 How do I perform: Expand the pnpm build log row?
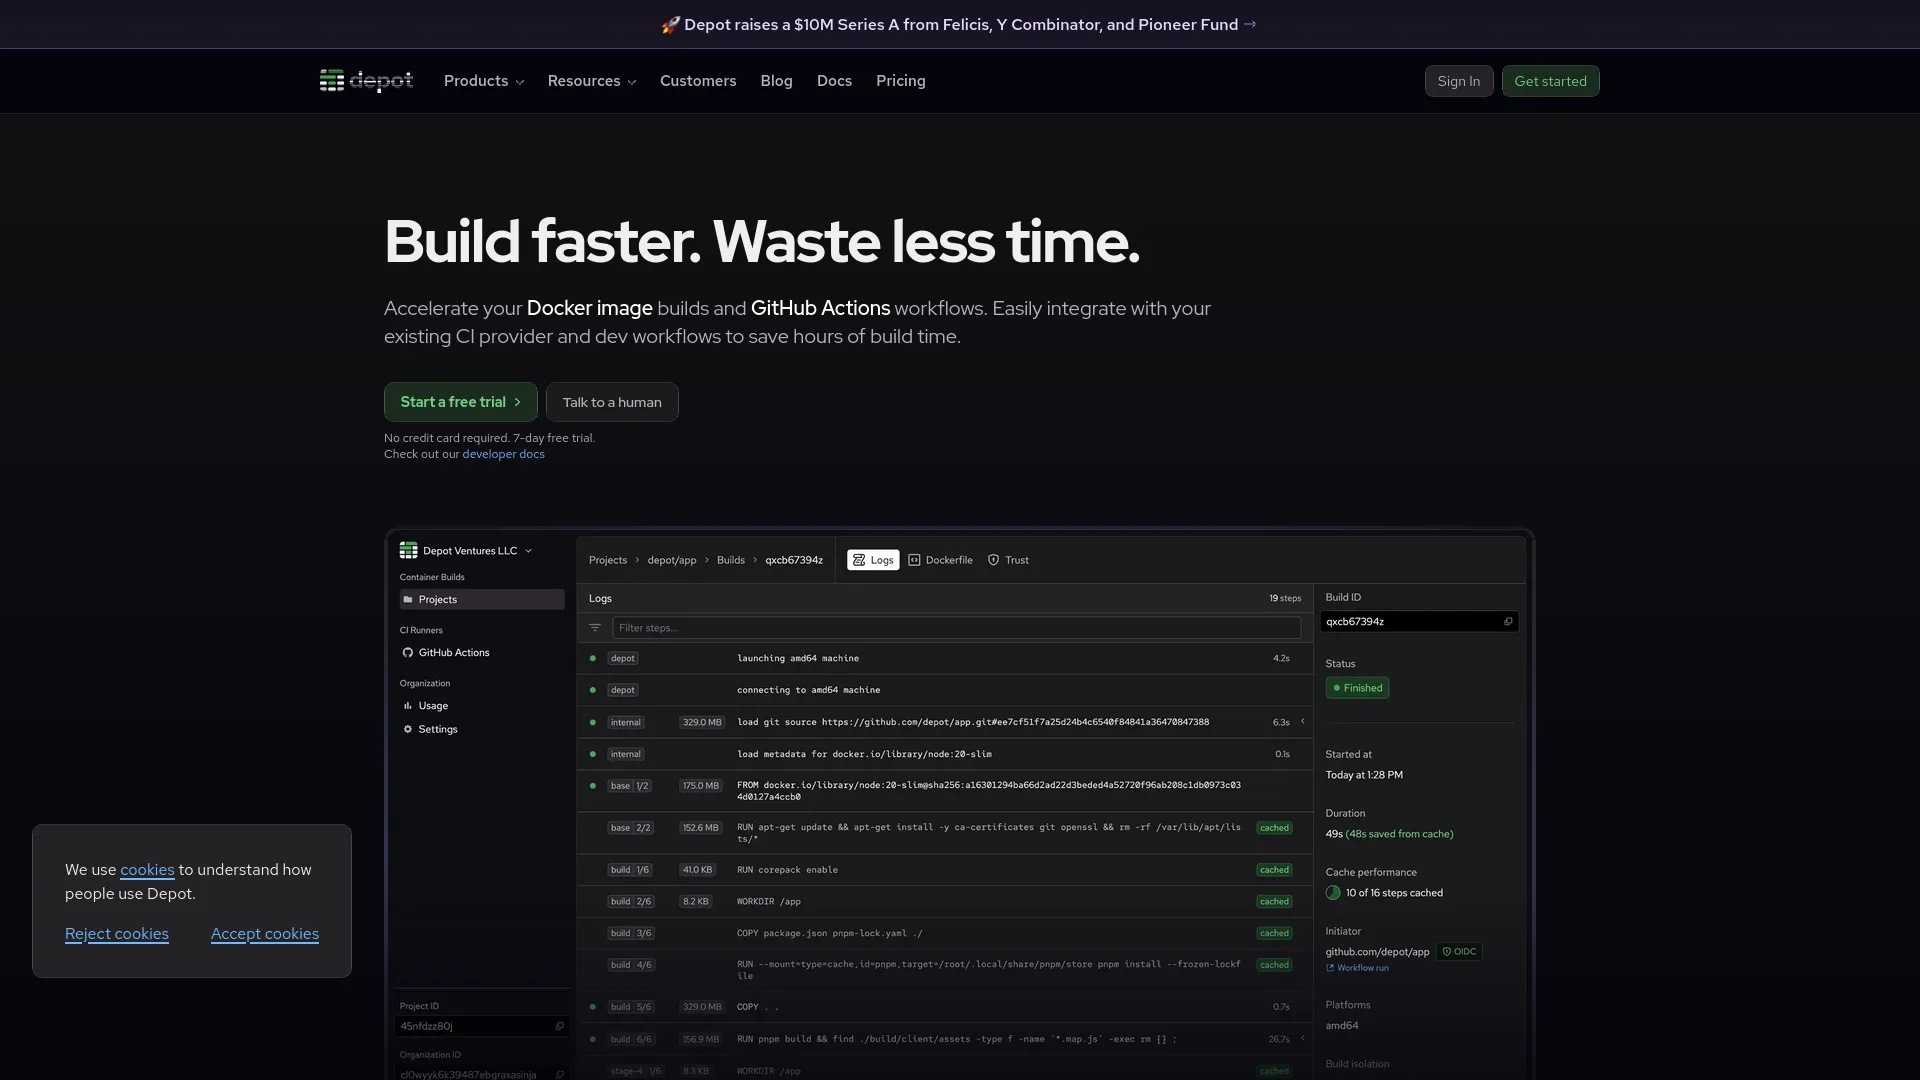click(x=1302, y=1038)
